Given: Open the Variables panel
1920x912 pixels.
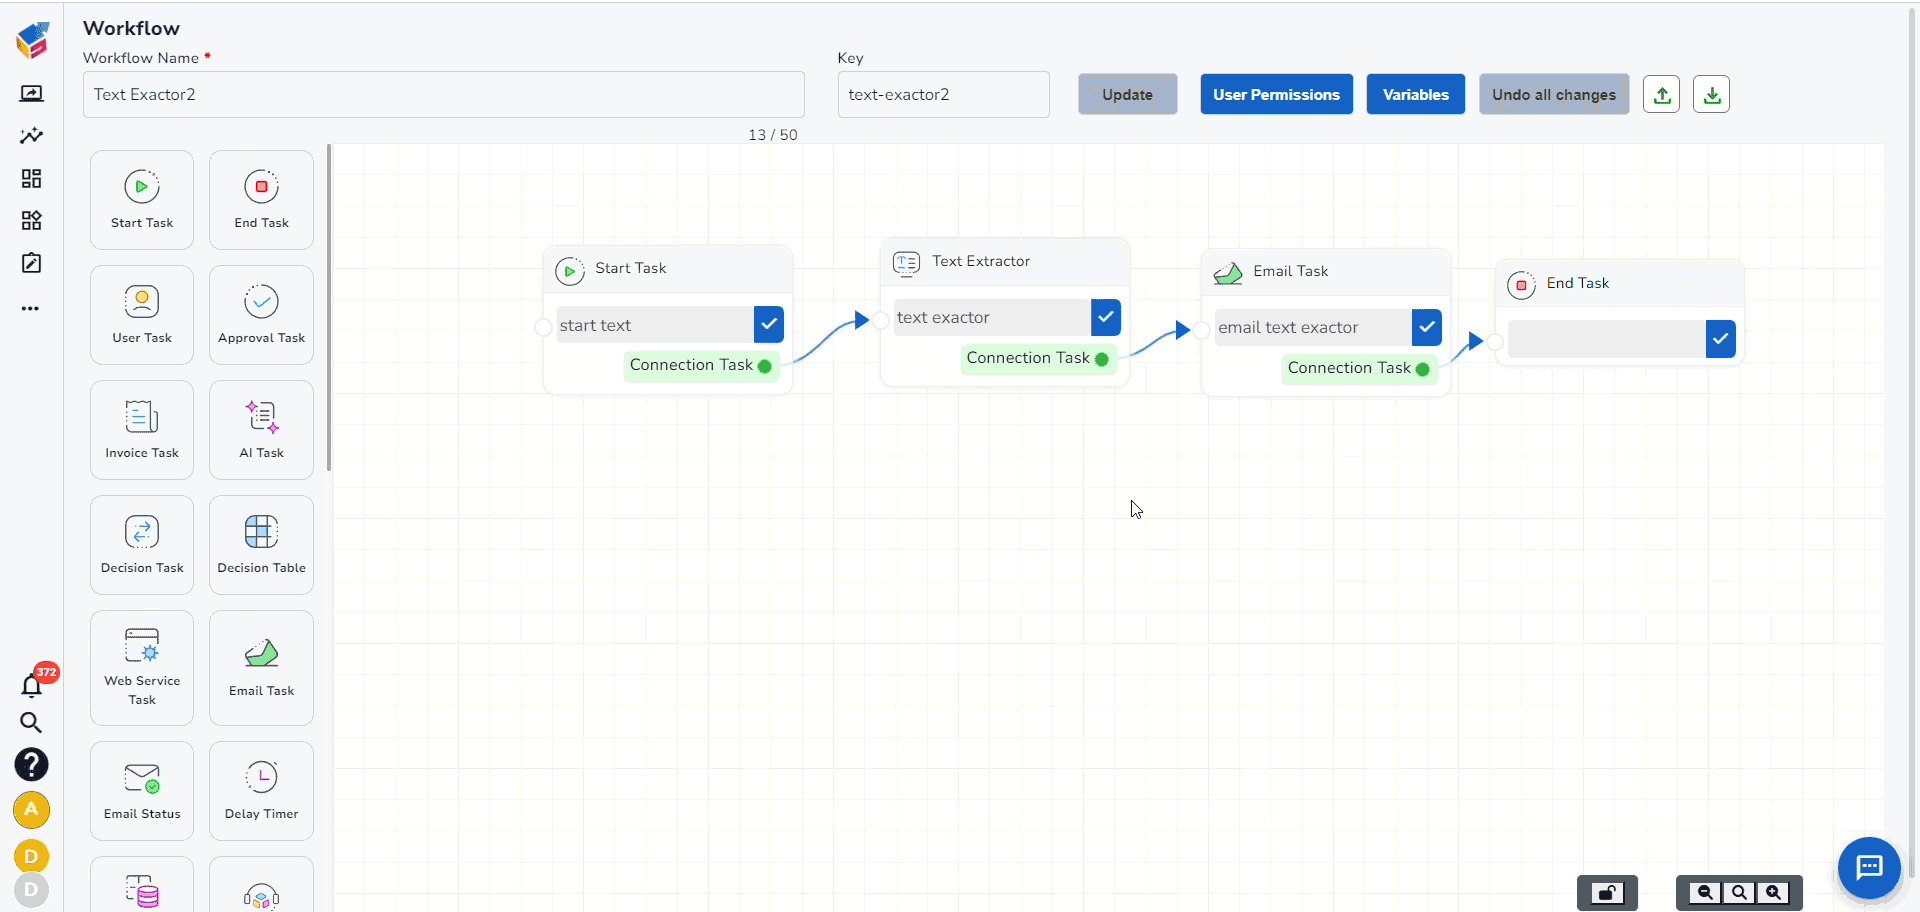Looking at the screenshot, I should pos(1415,95).
